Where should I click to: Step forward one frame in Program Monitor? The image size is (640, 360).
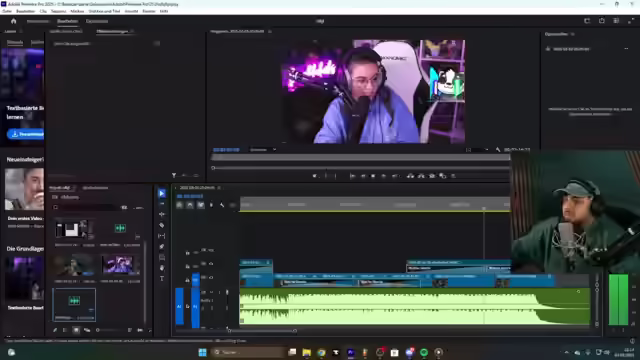pyautogui.click(x=384, y=176)
